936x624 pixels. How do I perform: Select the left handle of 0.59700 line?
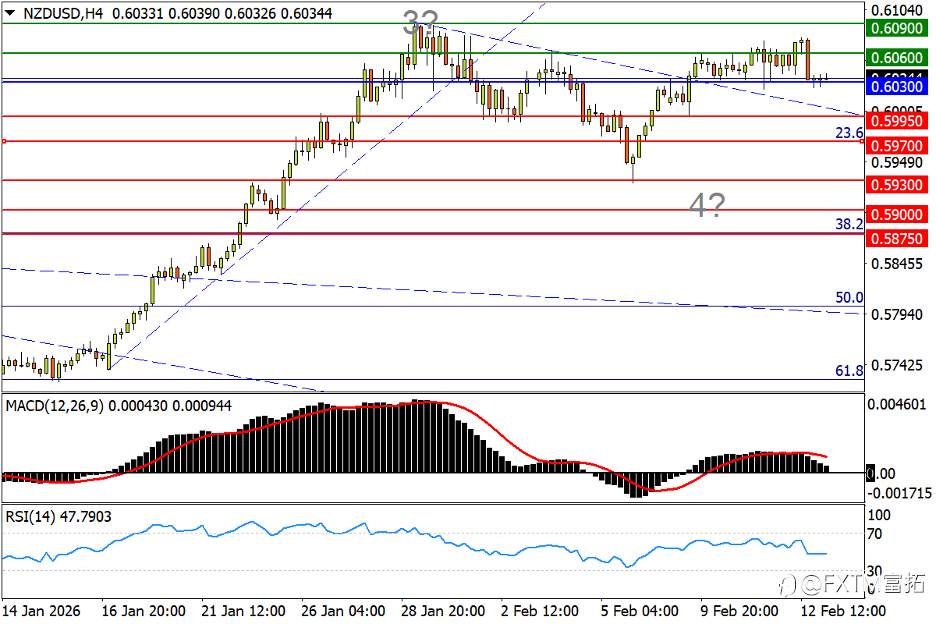coord(4,142)
